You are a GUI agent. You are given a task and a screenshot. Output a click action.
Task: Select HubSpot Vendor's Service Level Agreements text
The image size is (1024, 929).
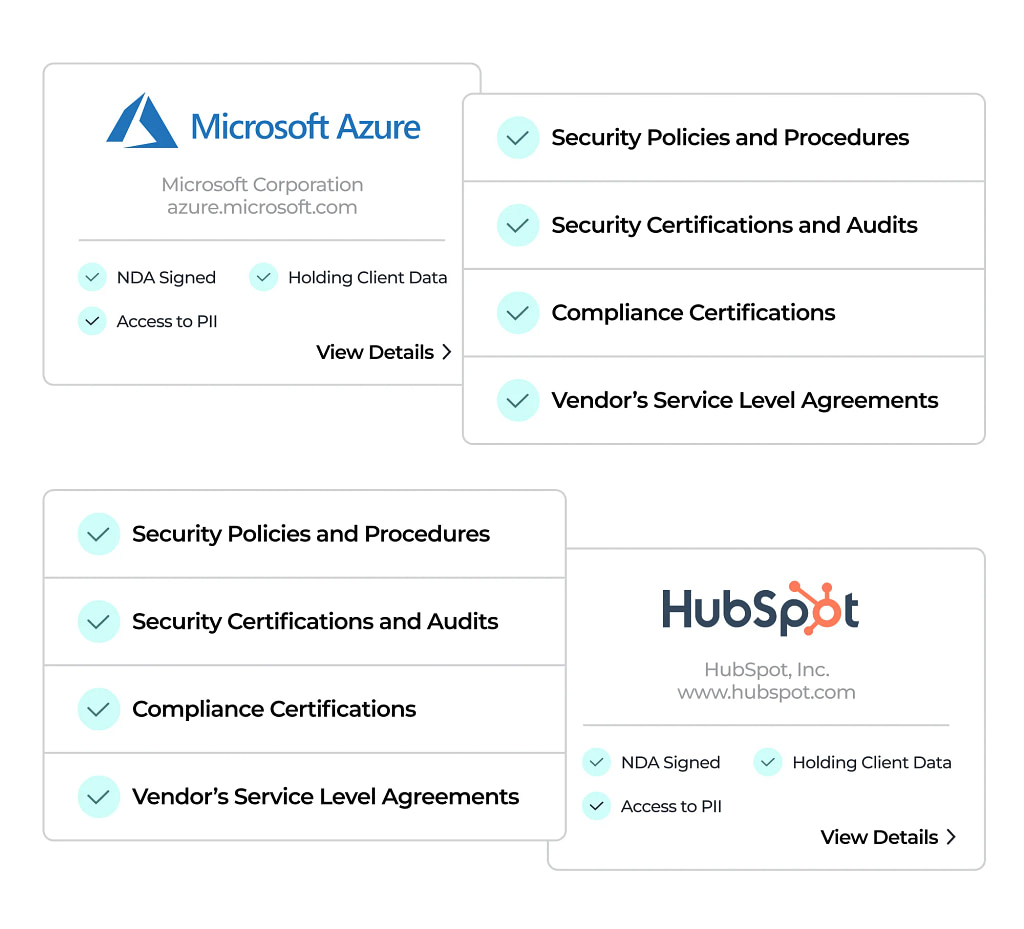coord(325,797)
